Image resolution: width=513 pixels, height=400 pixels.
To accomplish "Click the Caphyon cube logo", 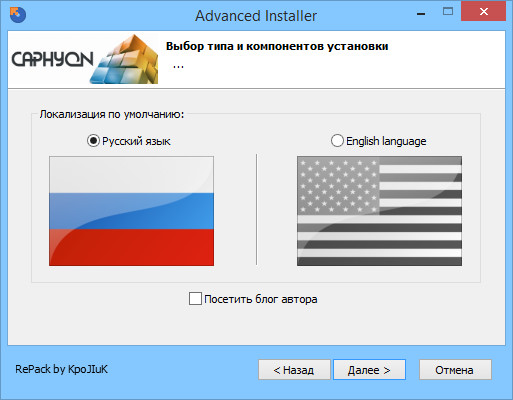I will click(x=124, y=59).
